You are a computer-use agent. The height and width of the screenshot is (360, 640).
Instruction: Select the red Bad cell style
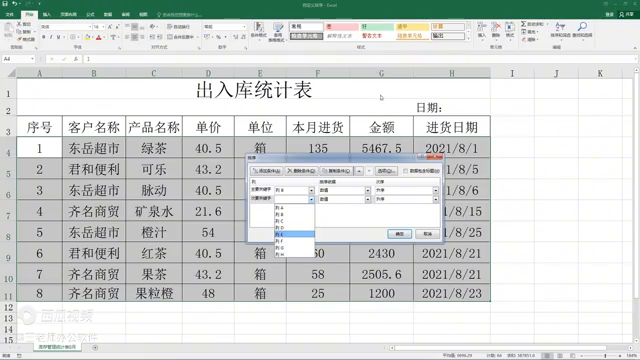click(341, 27)
